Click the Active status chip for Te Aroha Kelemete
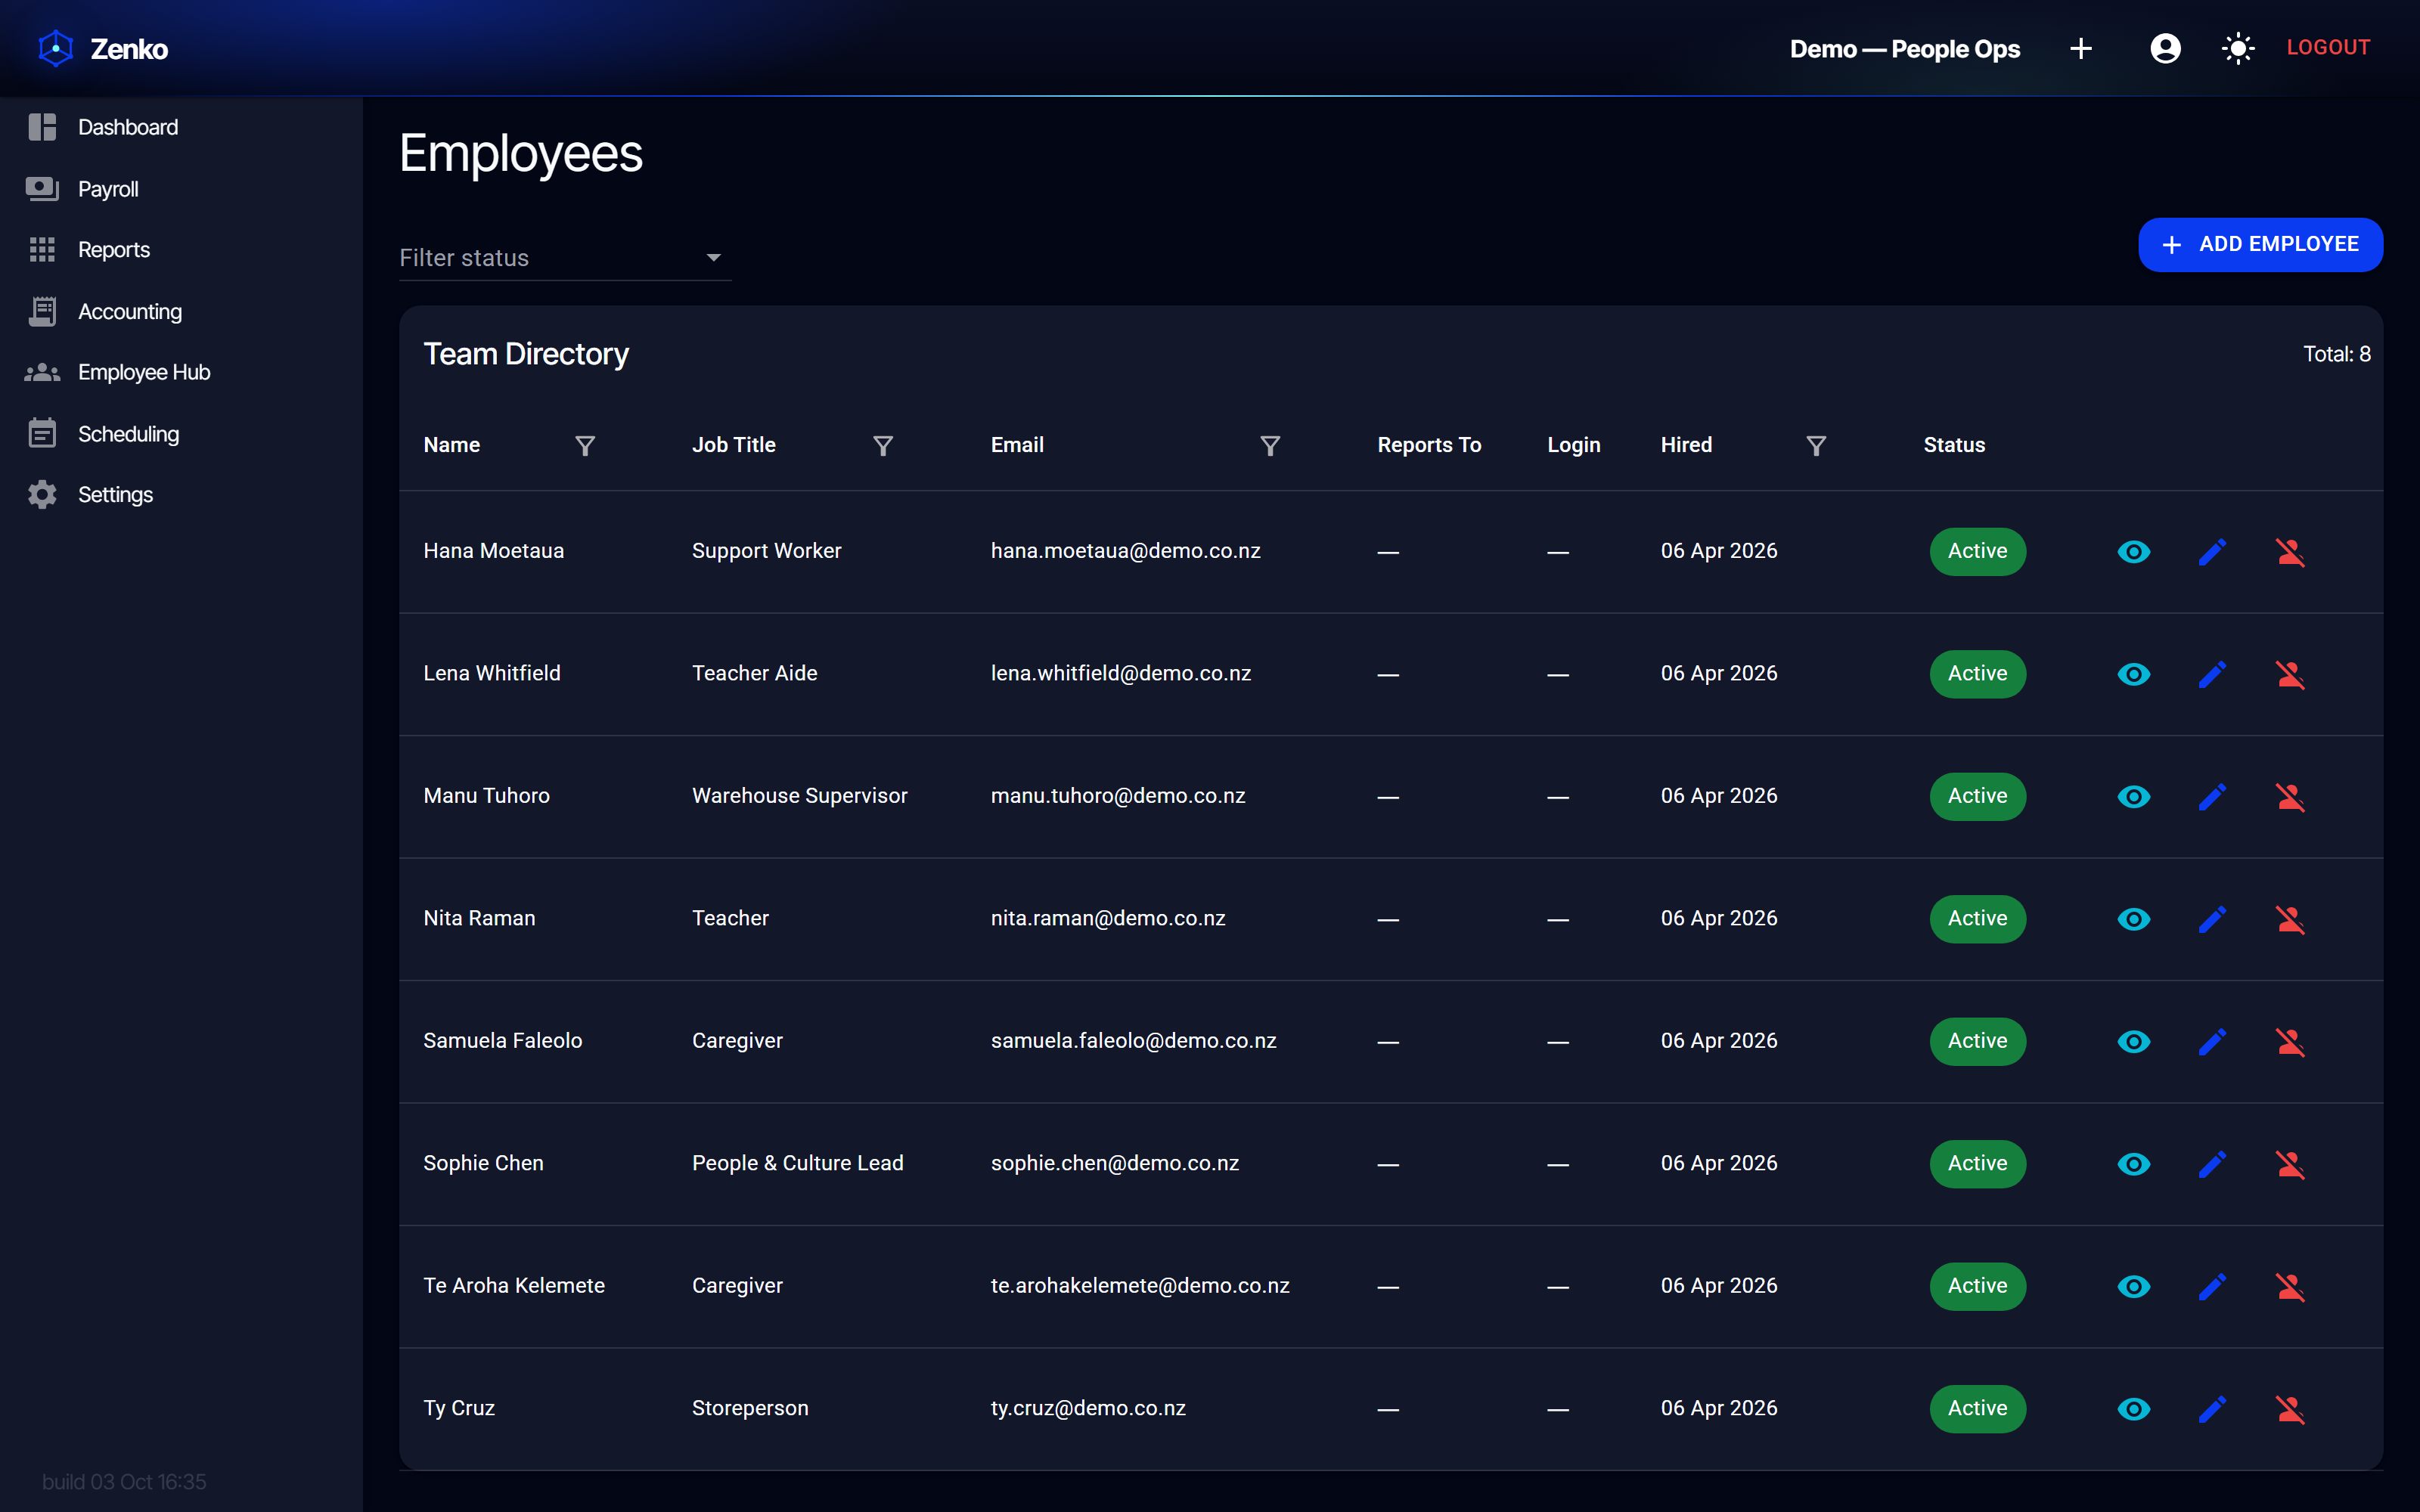Viewport: 2420px width, 1512px height. click(1977, 1286)
